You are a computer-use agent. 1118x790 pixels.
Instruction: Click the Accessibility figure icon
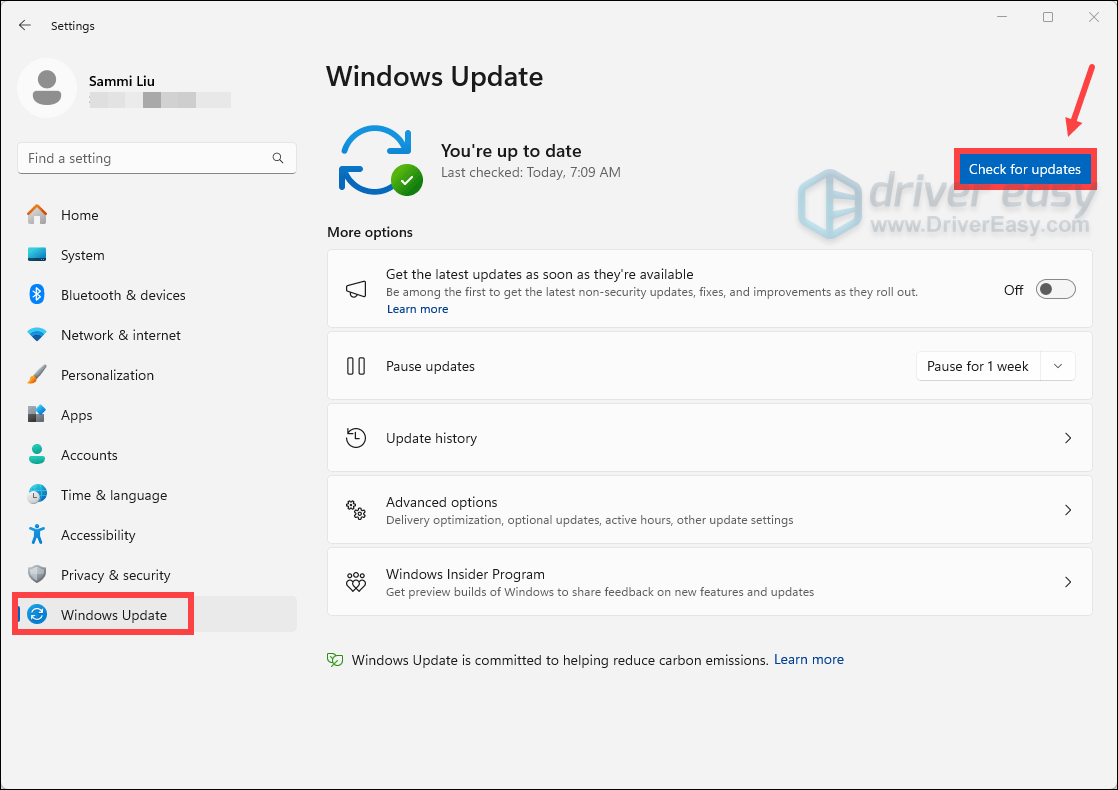(37, 535)
